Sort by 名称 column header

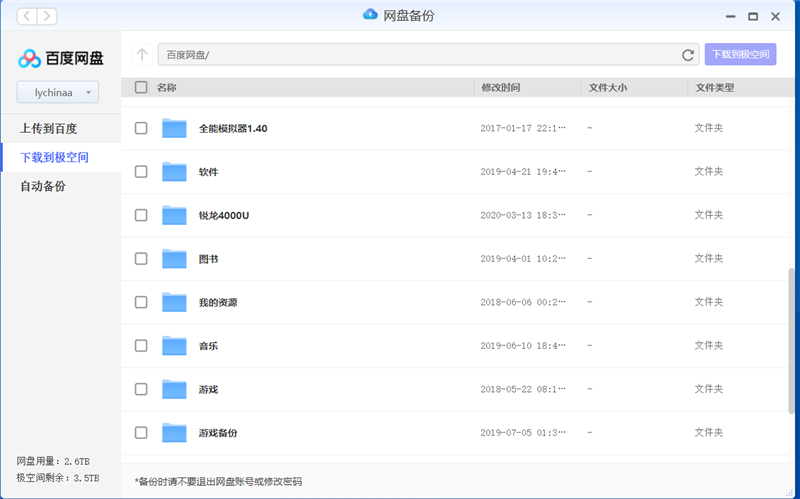tap(166, 87)
